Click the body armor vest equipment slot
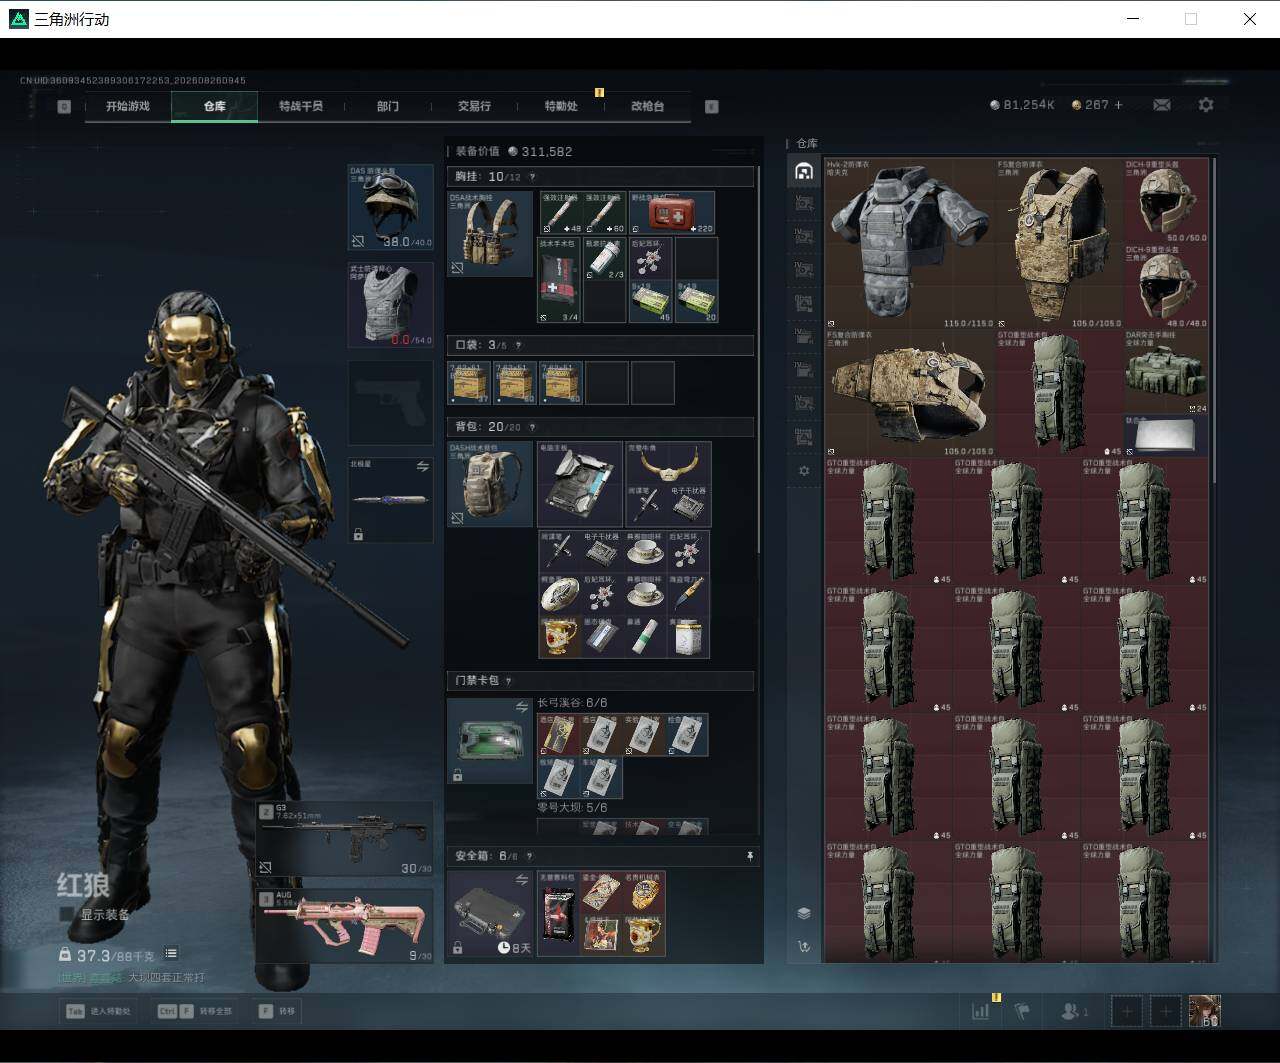Image resolution: width=1280 pixels, height=1063 pixels. coord(390,305)
